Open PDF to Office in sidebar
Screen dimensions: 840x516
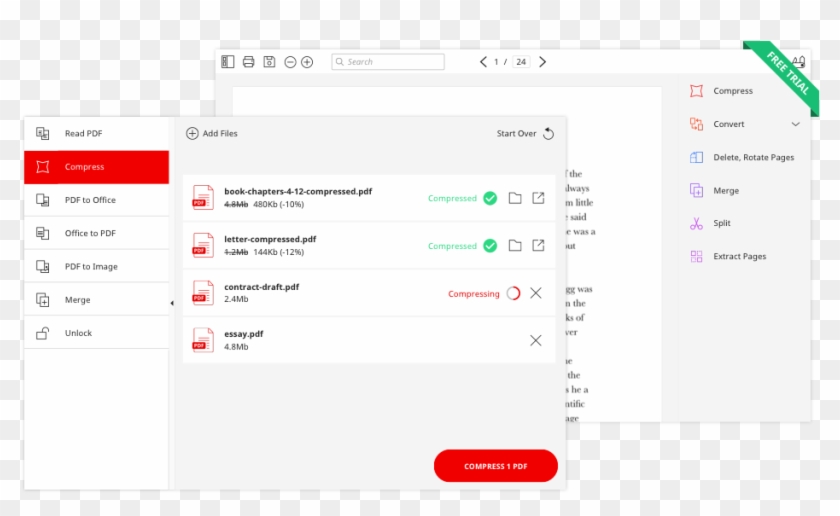[x=96, y=200]
